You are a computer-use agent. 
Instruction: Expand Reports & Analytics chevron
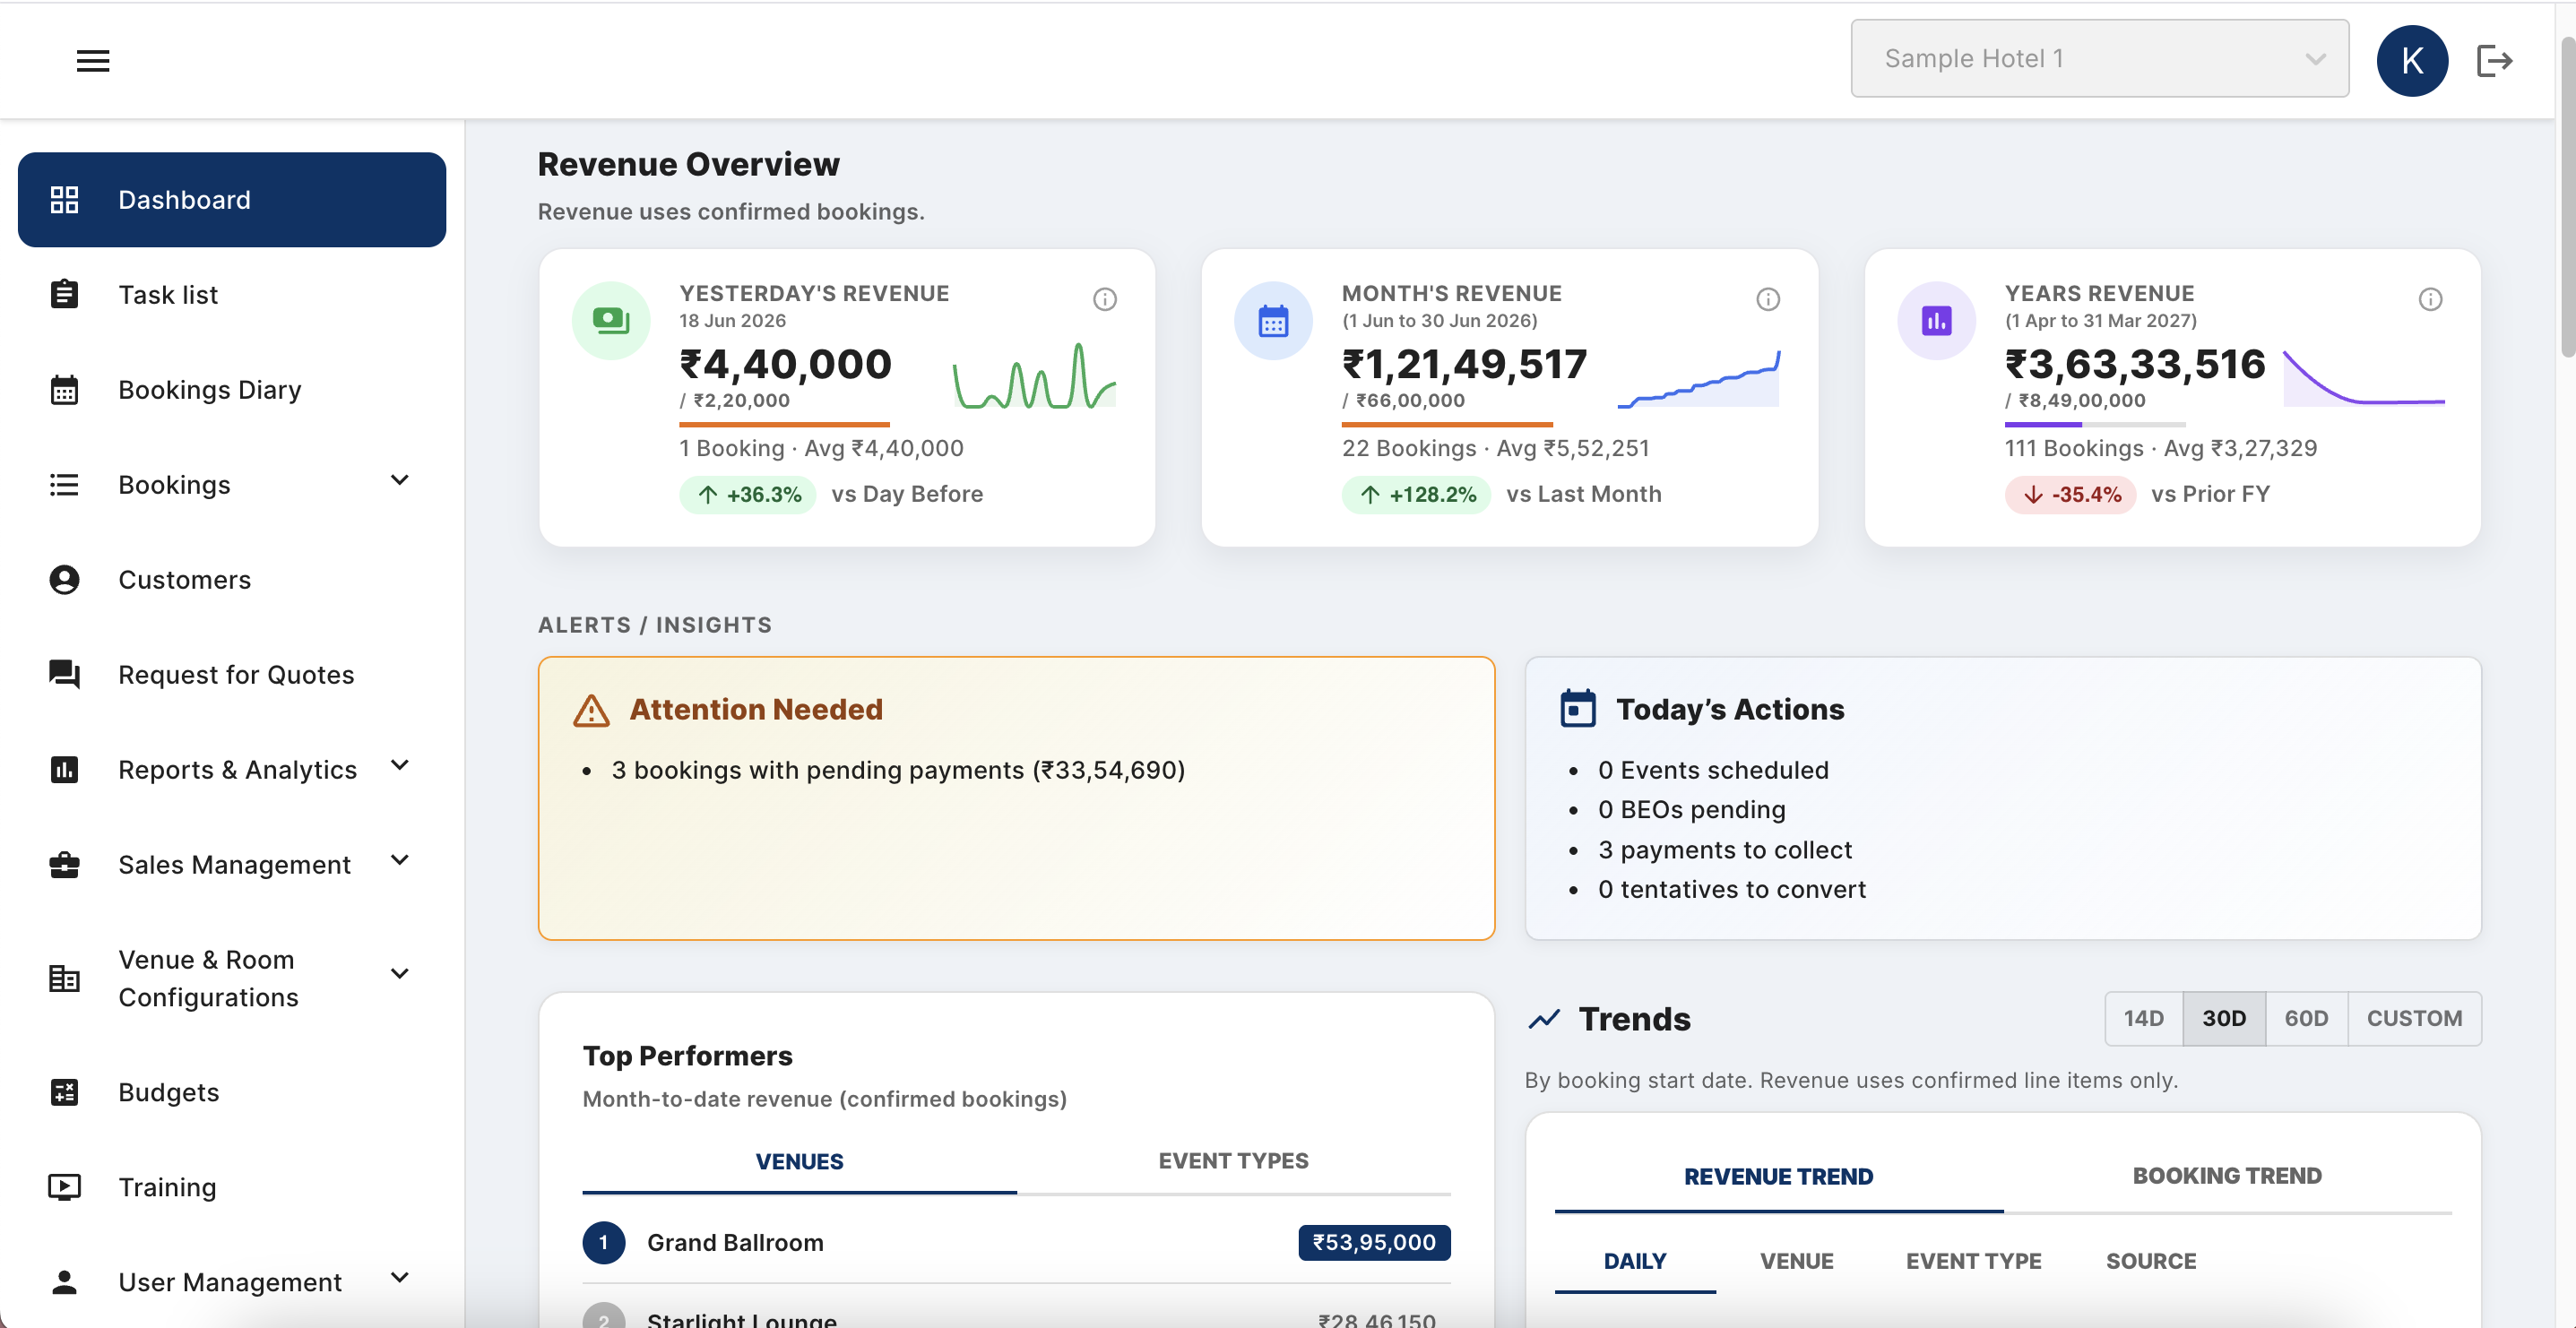coord(399,765)
